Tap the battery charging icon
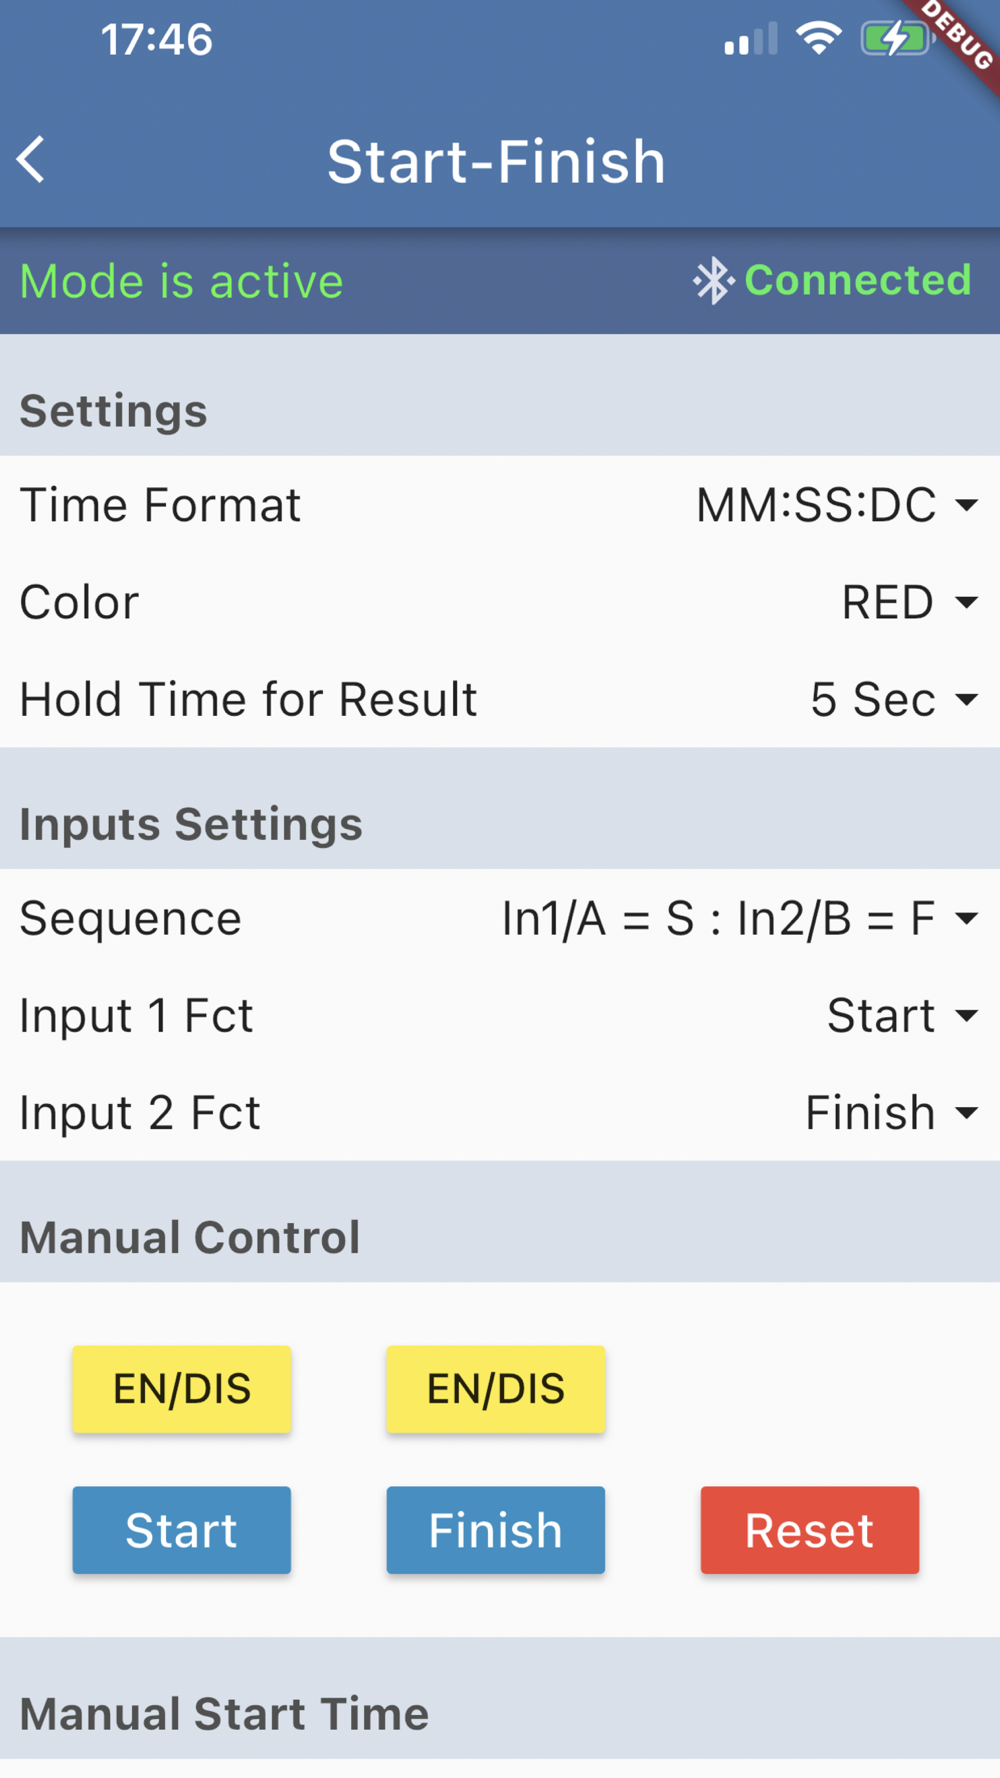1000x1778 pixels. coord(895,40)
